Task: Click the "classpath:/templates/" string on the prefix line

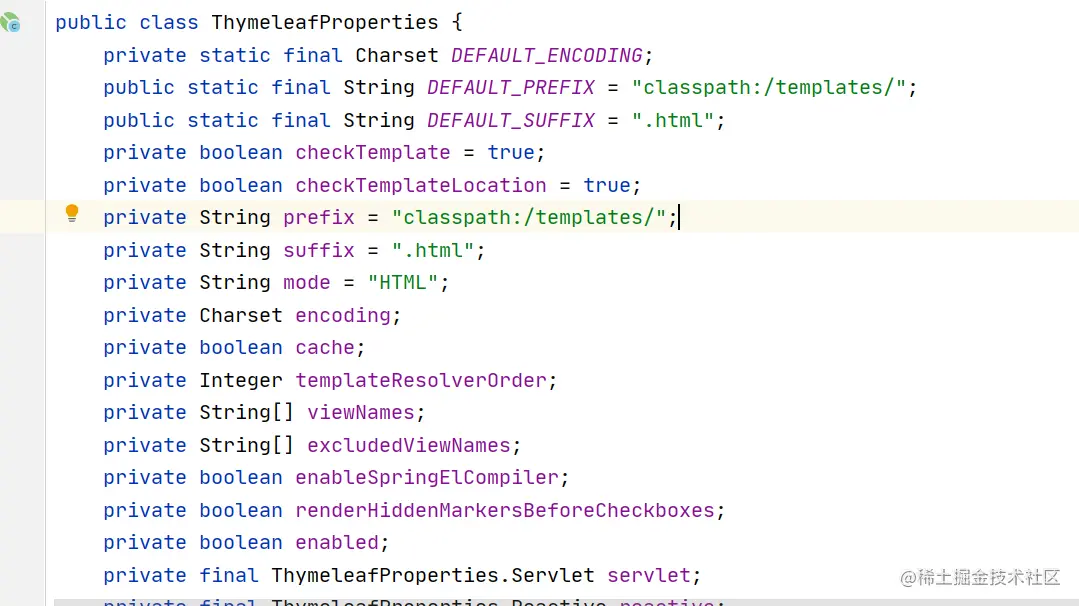Action: [x=529, y=217]
